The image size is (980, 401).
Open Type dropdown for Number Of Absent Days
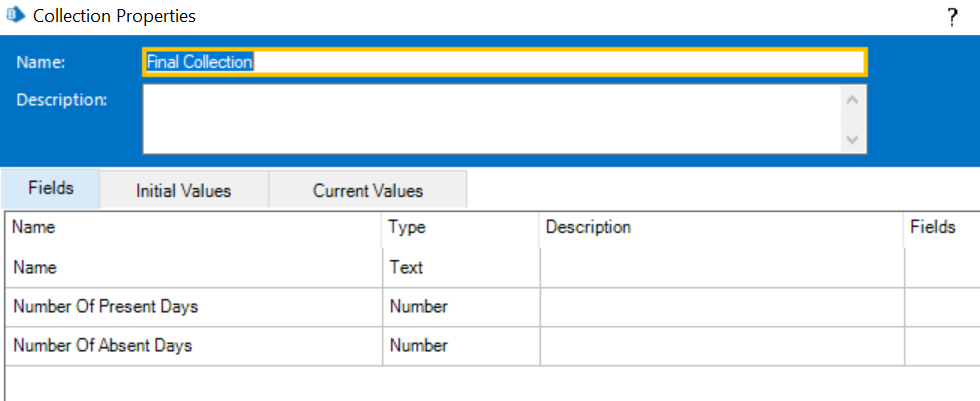[x=460, y=346]
